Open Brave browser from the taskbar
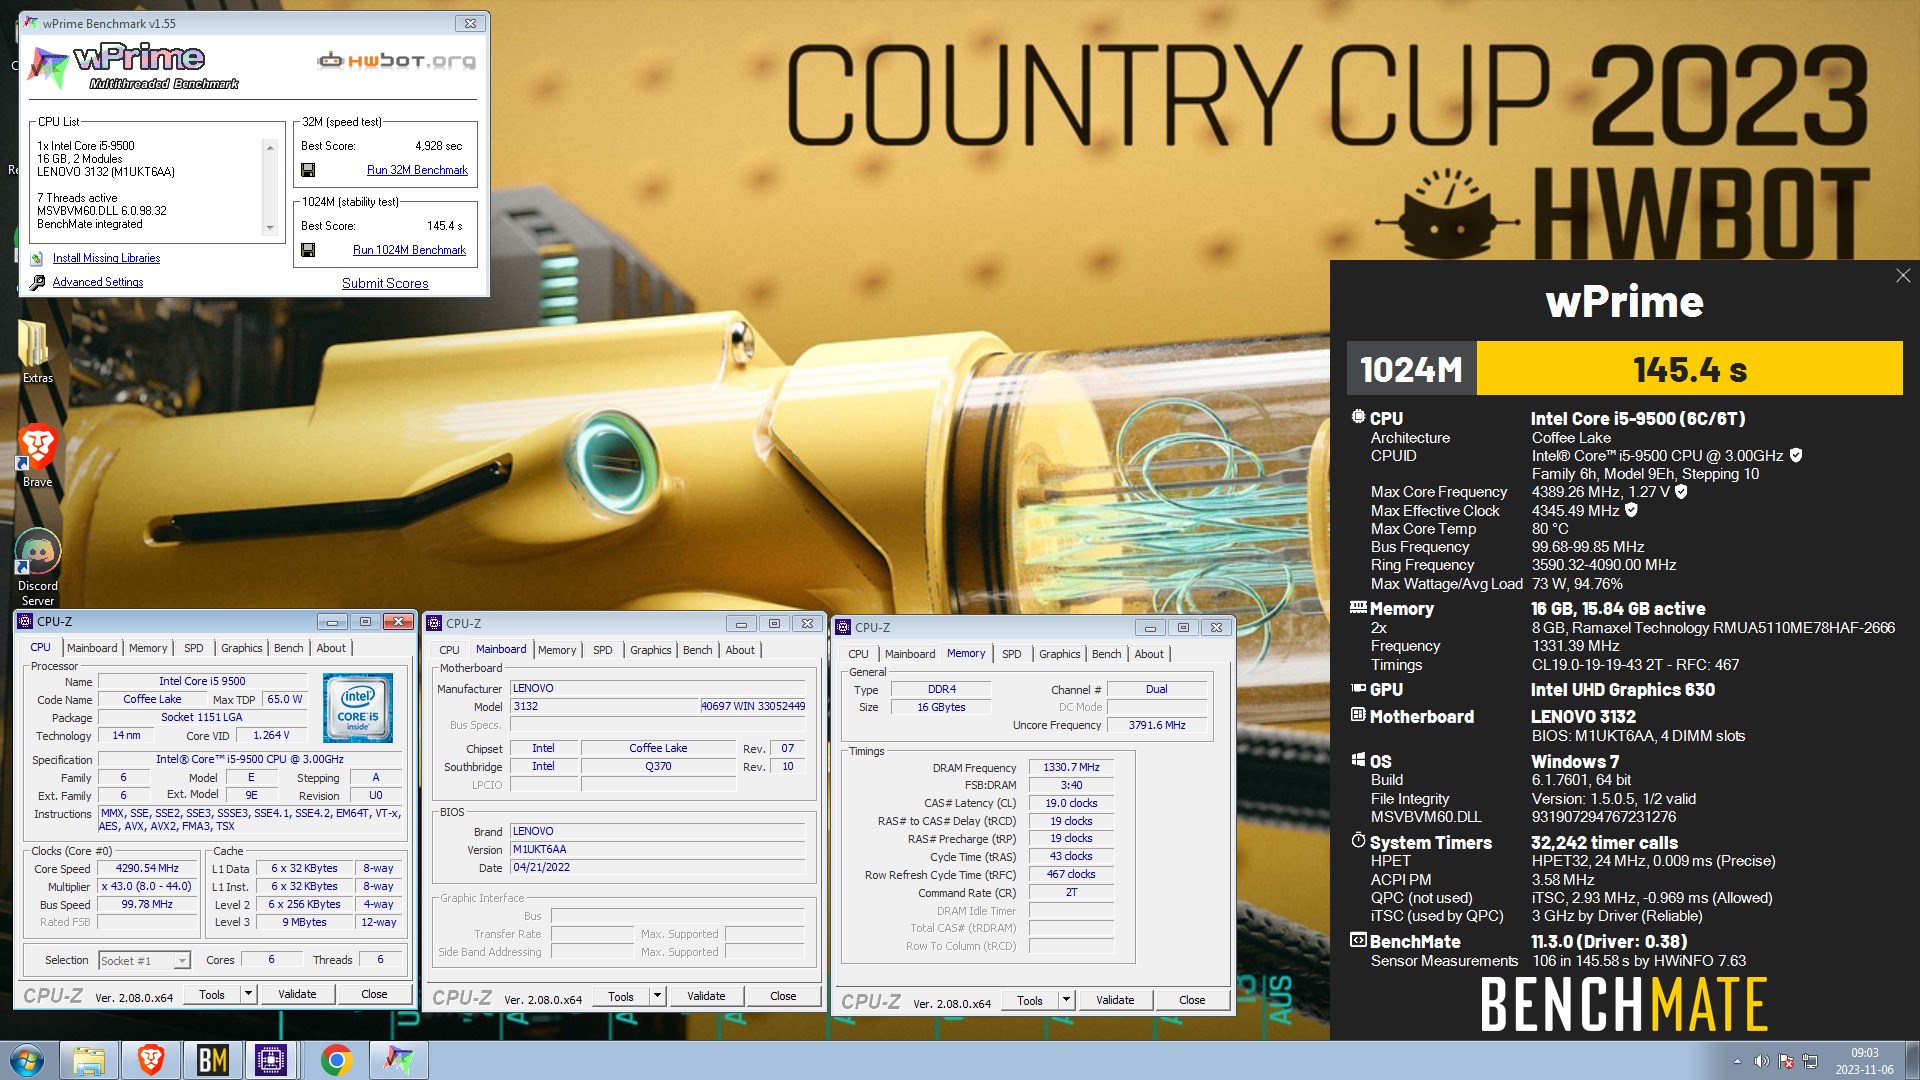1920x1080 pixels. tap(150, 1060)
